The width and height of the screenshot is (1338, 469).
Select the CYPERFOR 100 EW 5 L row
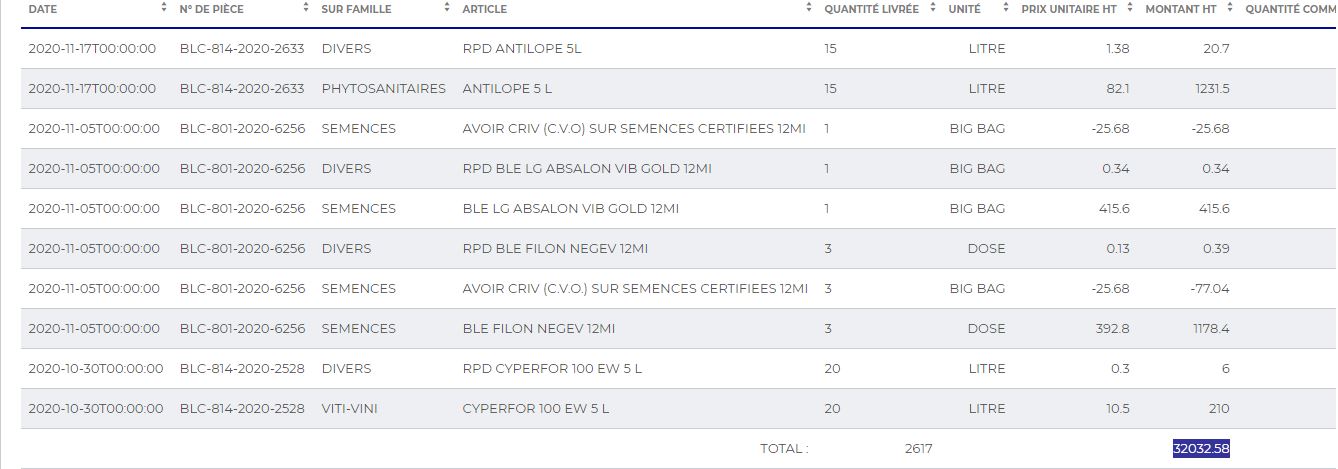[535, 409]
